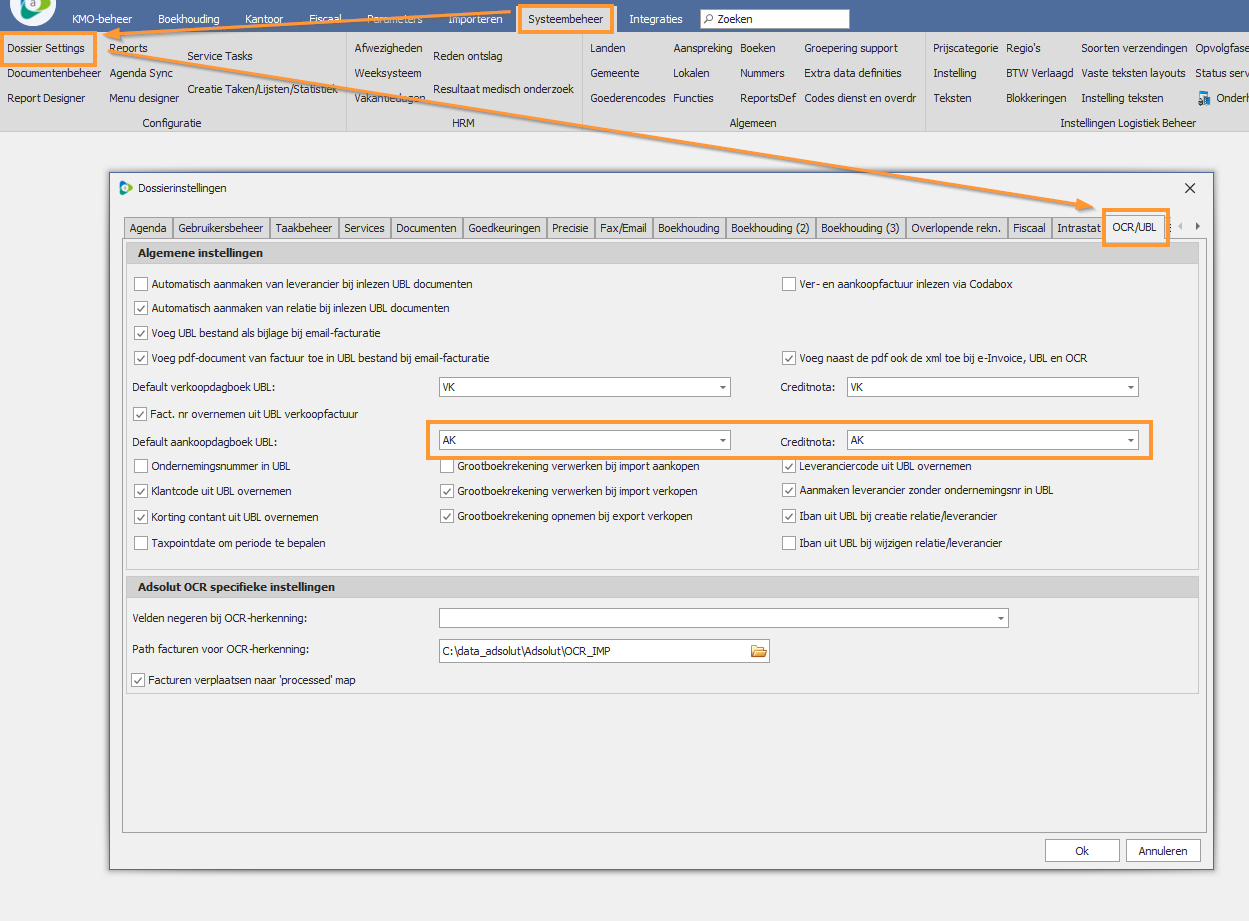
Task: Close the Dossierinstellingen dialog with X
Action: click(1190, 188)
